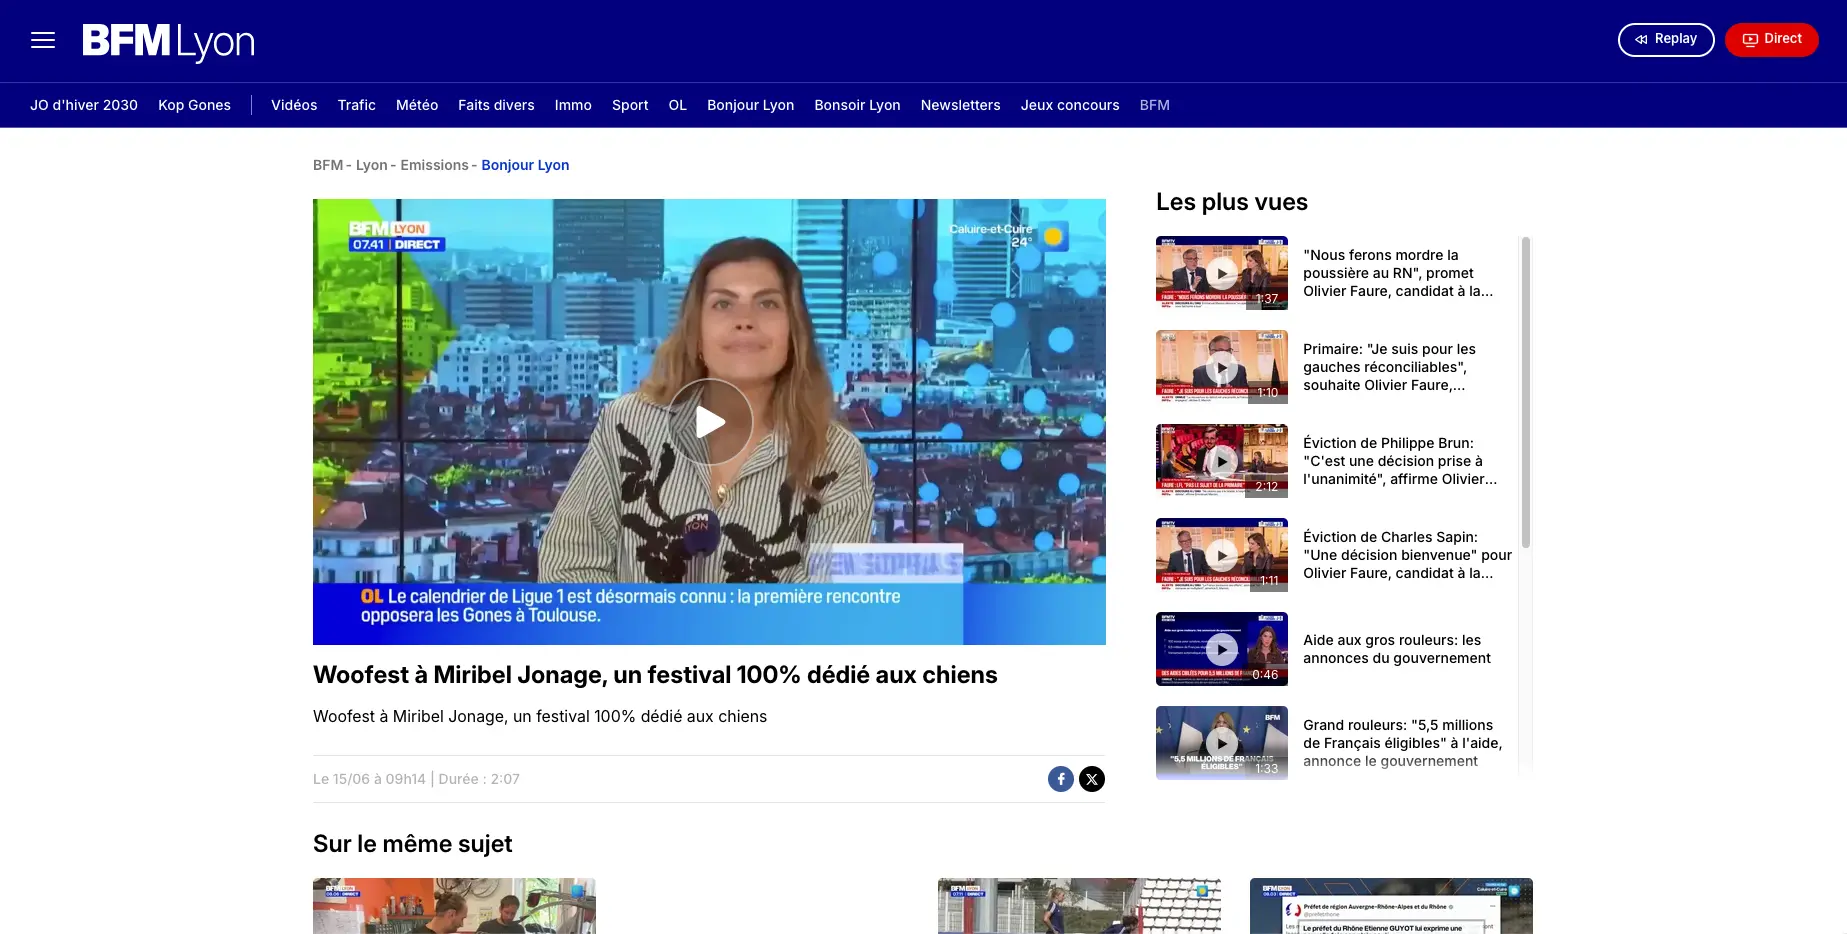This screenshot has width=1847, height=934.
Task: Click greyed BFM nav link
Action: tap(1154, 105)
